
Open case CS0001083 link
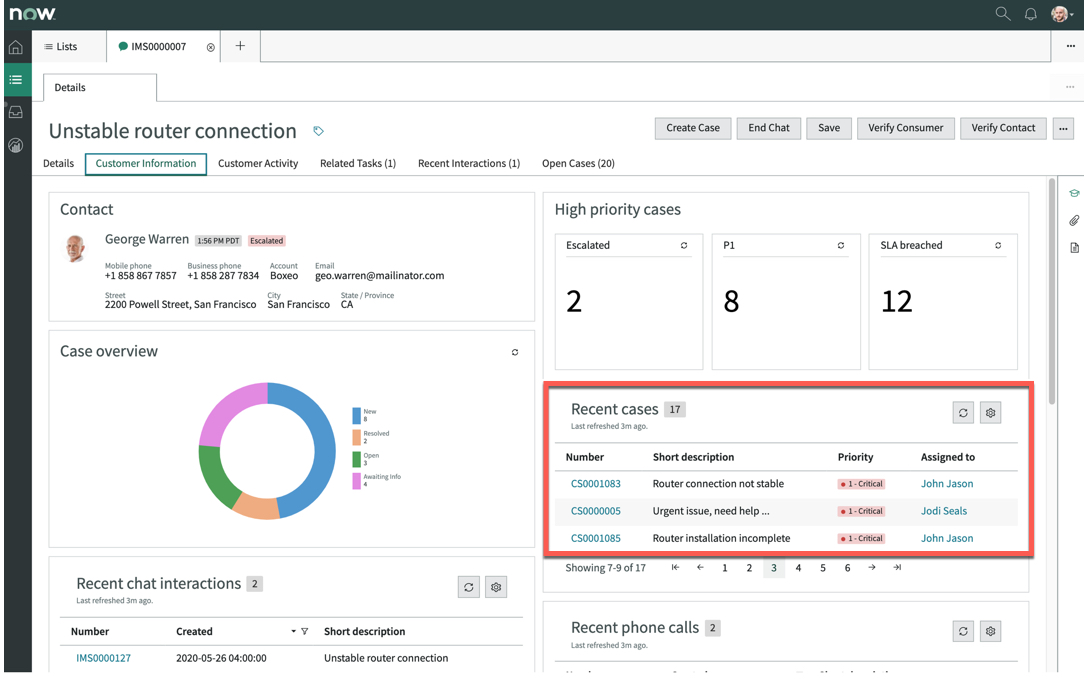[595, 484]
